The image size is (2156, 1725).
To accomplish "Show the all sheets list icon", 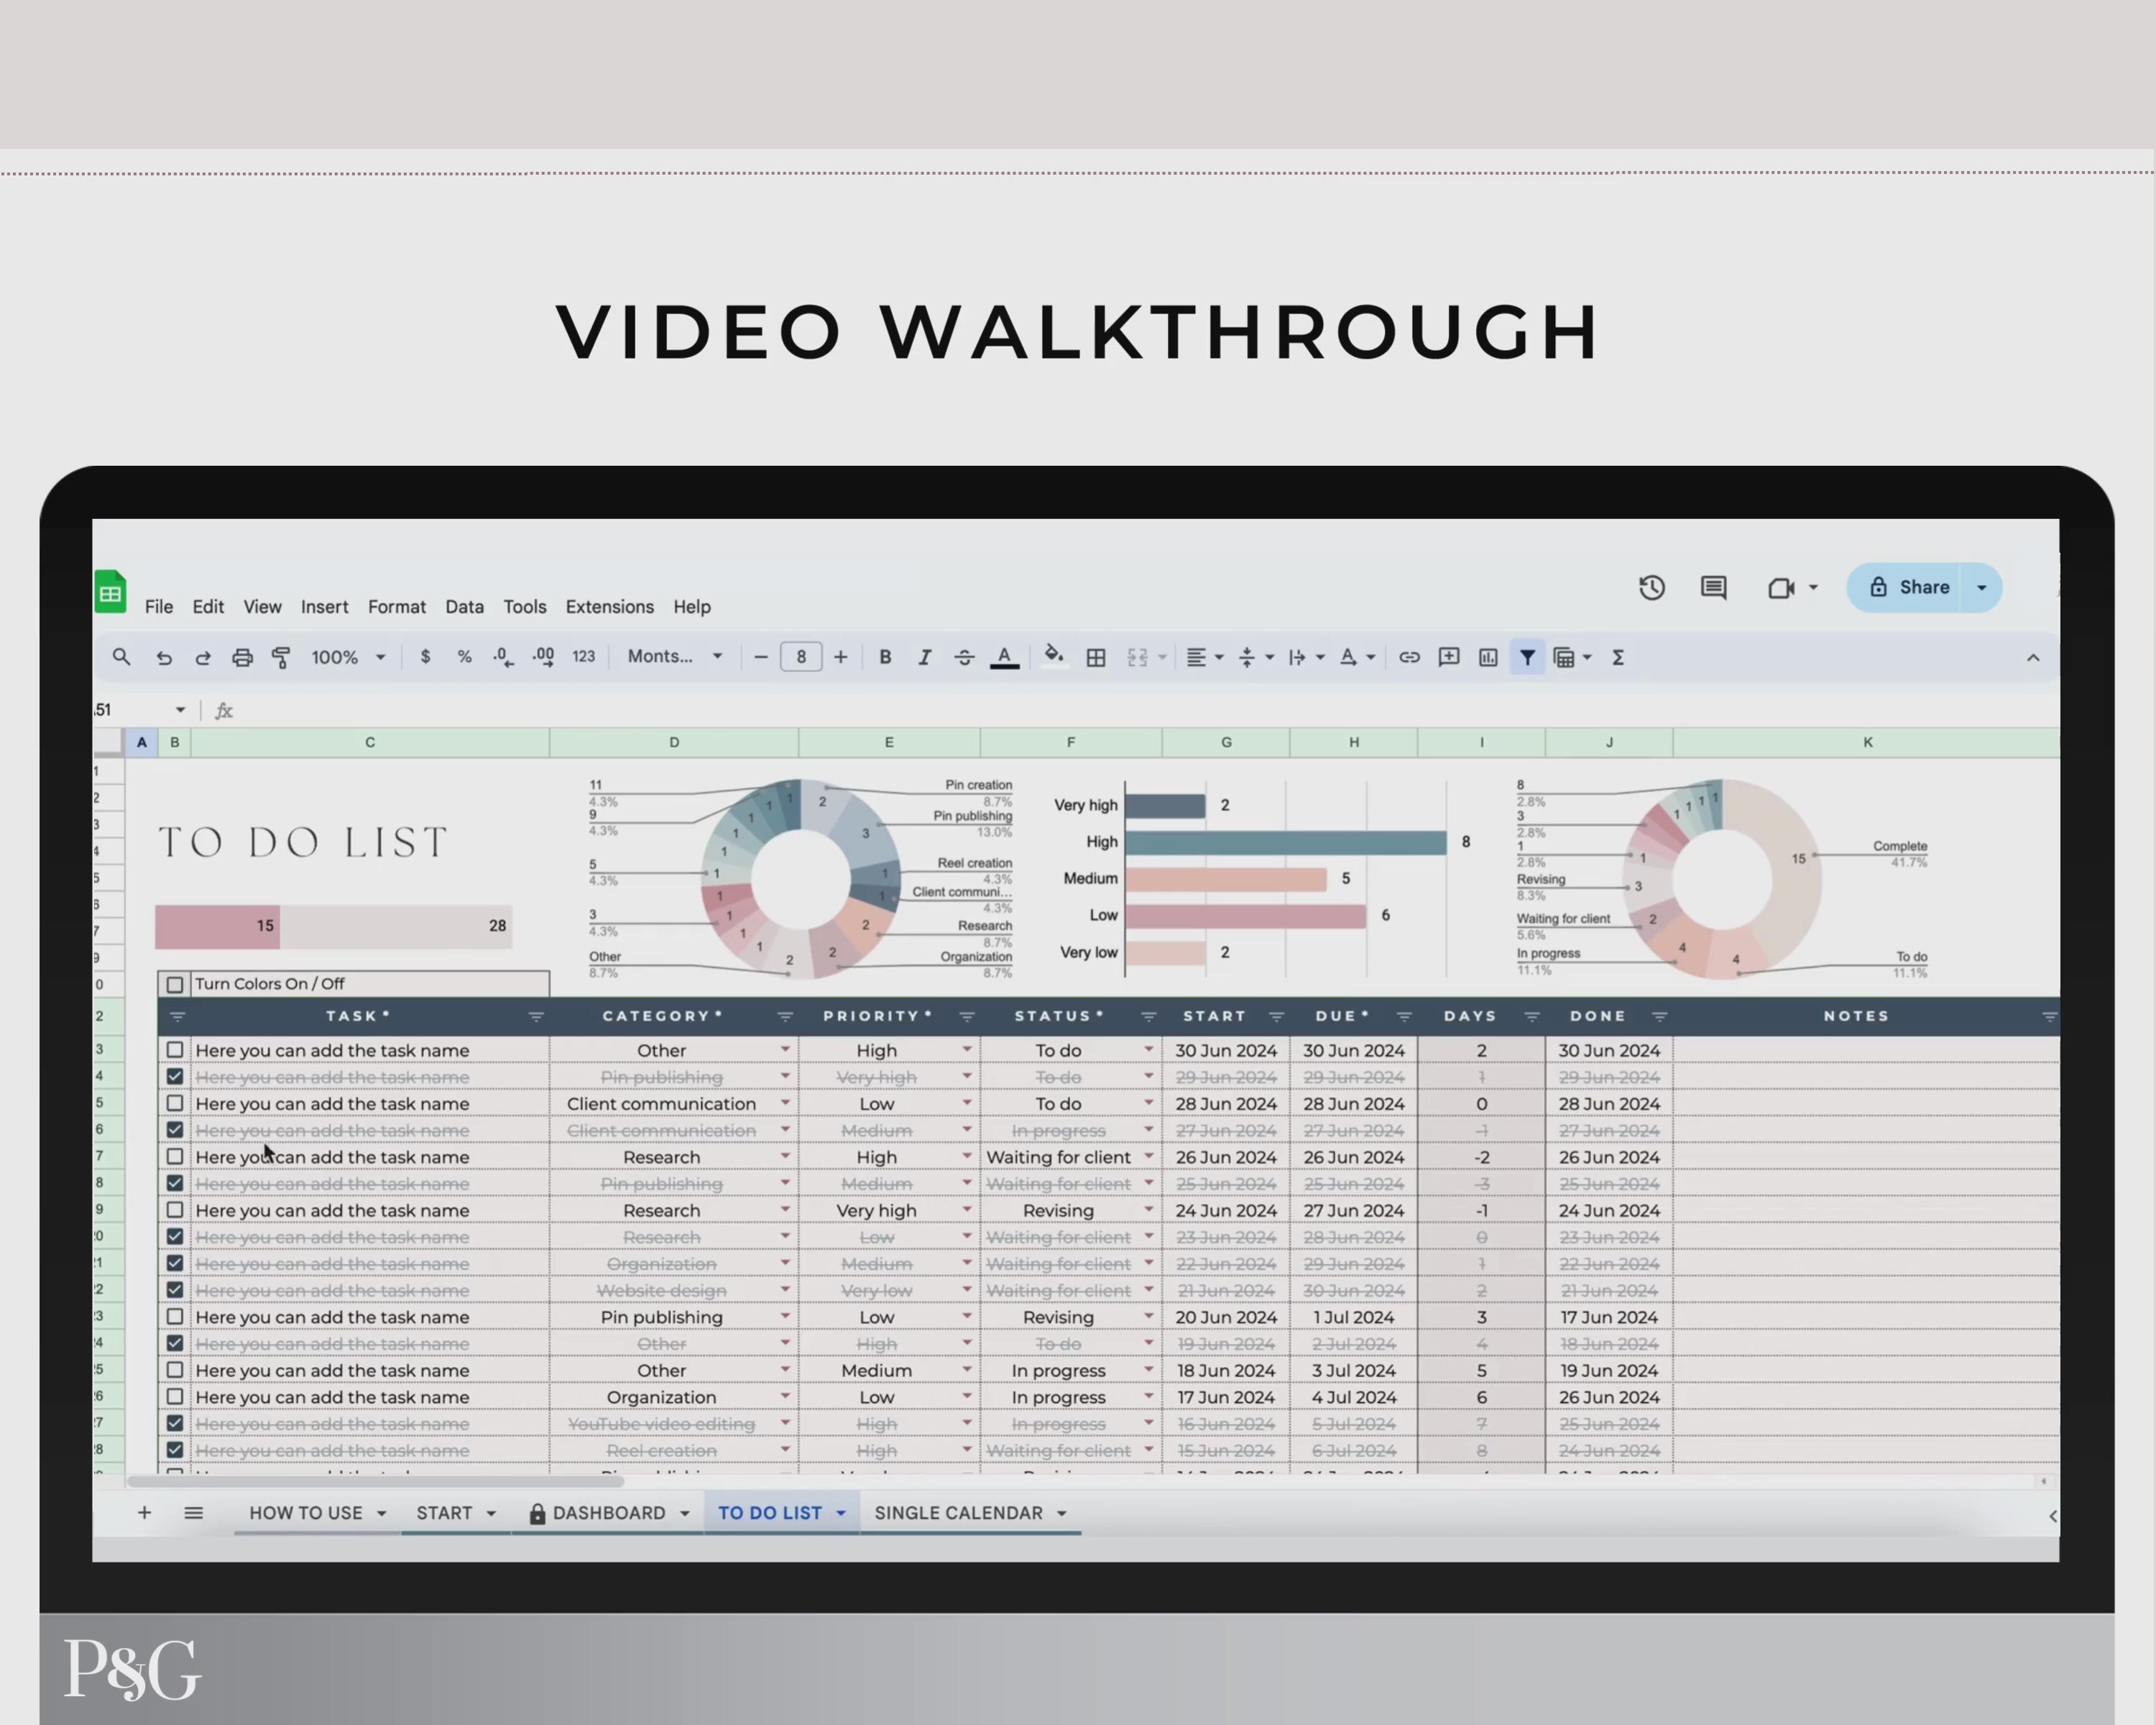I will point(194,1513).
